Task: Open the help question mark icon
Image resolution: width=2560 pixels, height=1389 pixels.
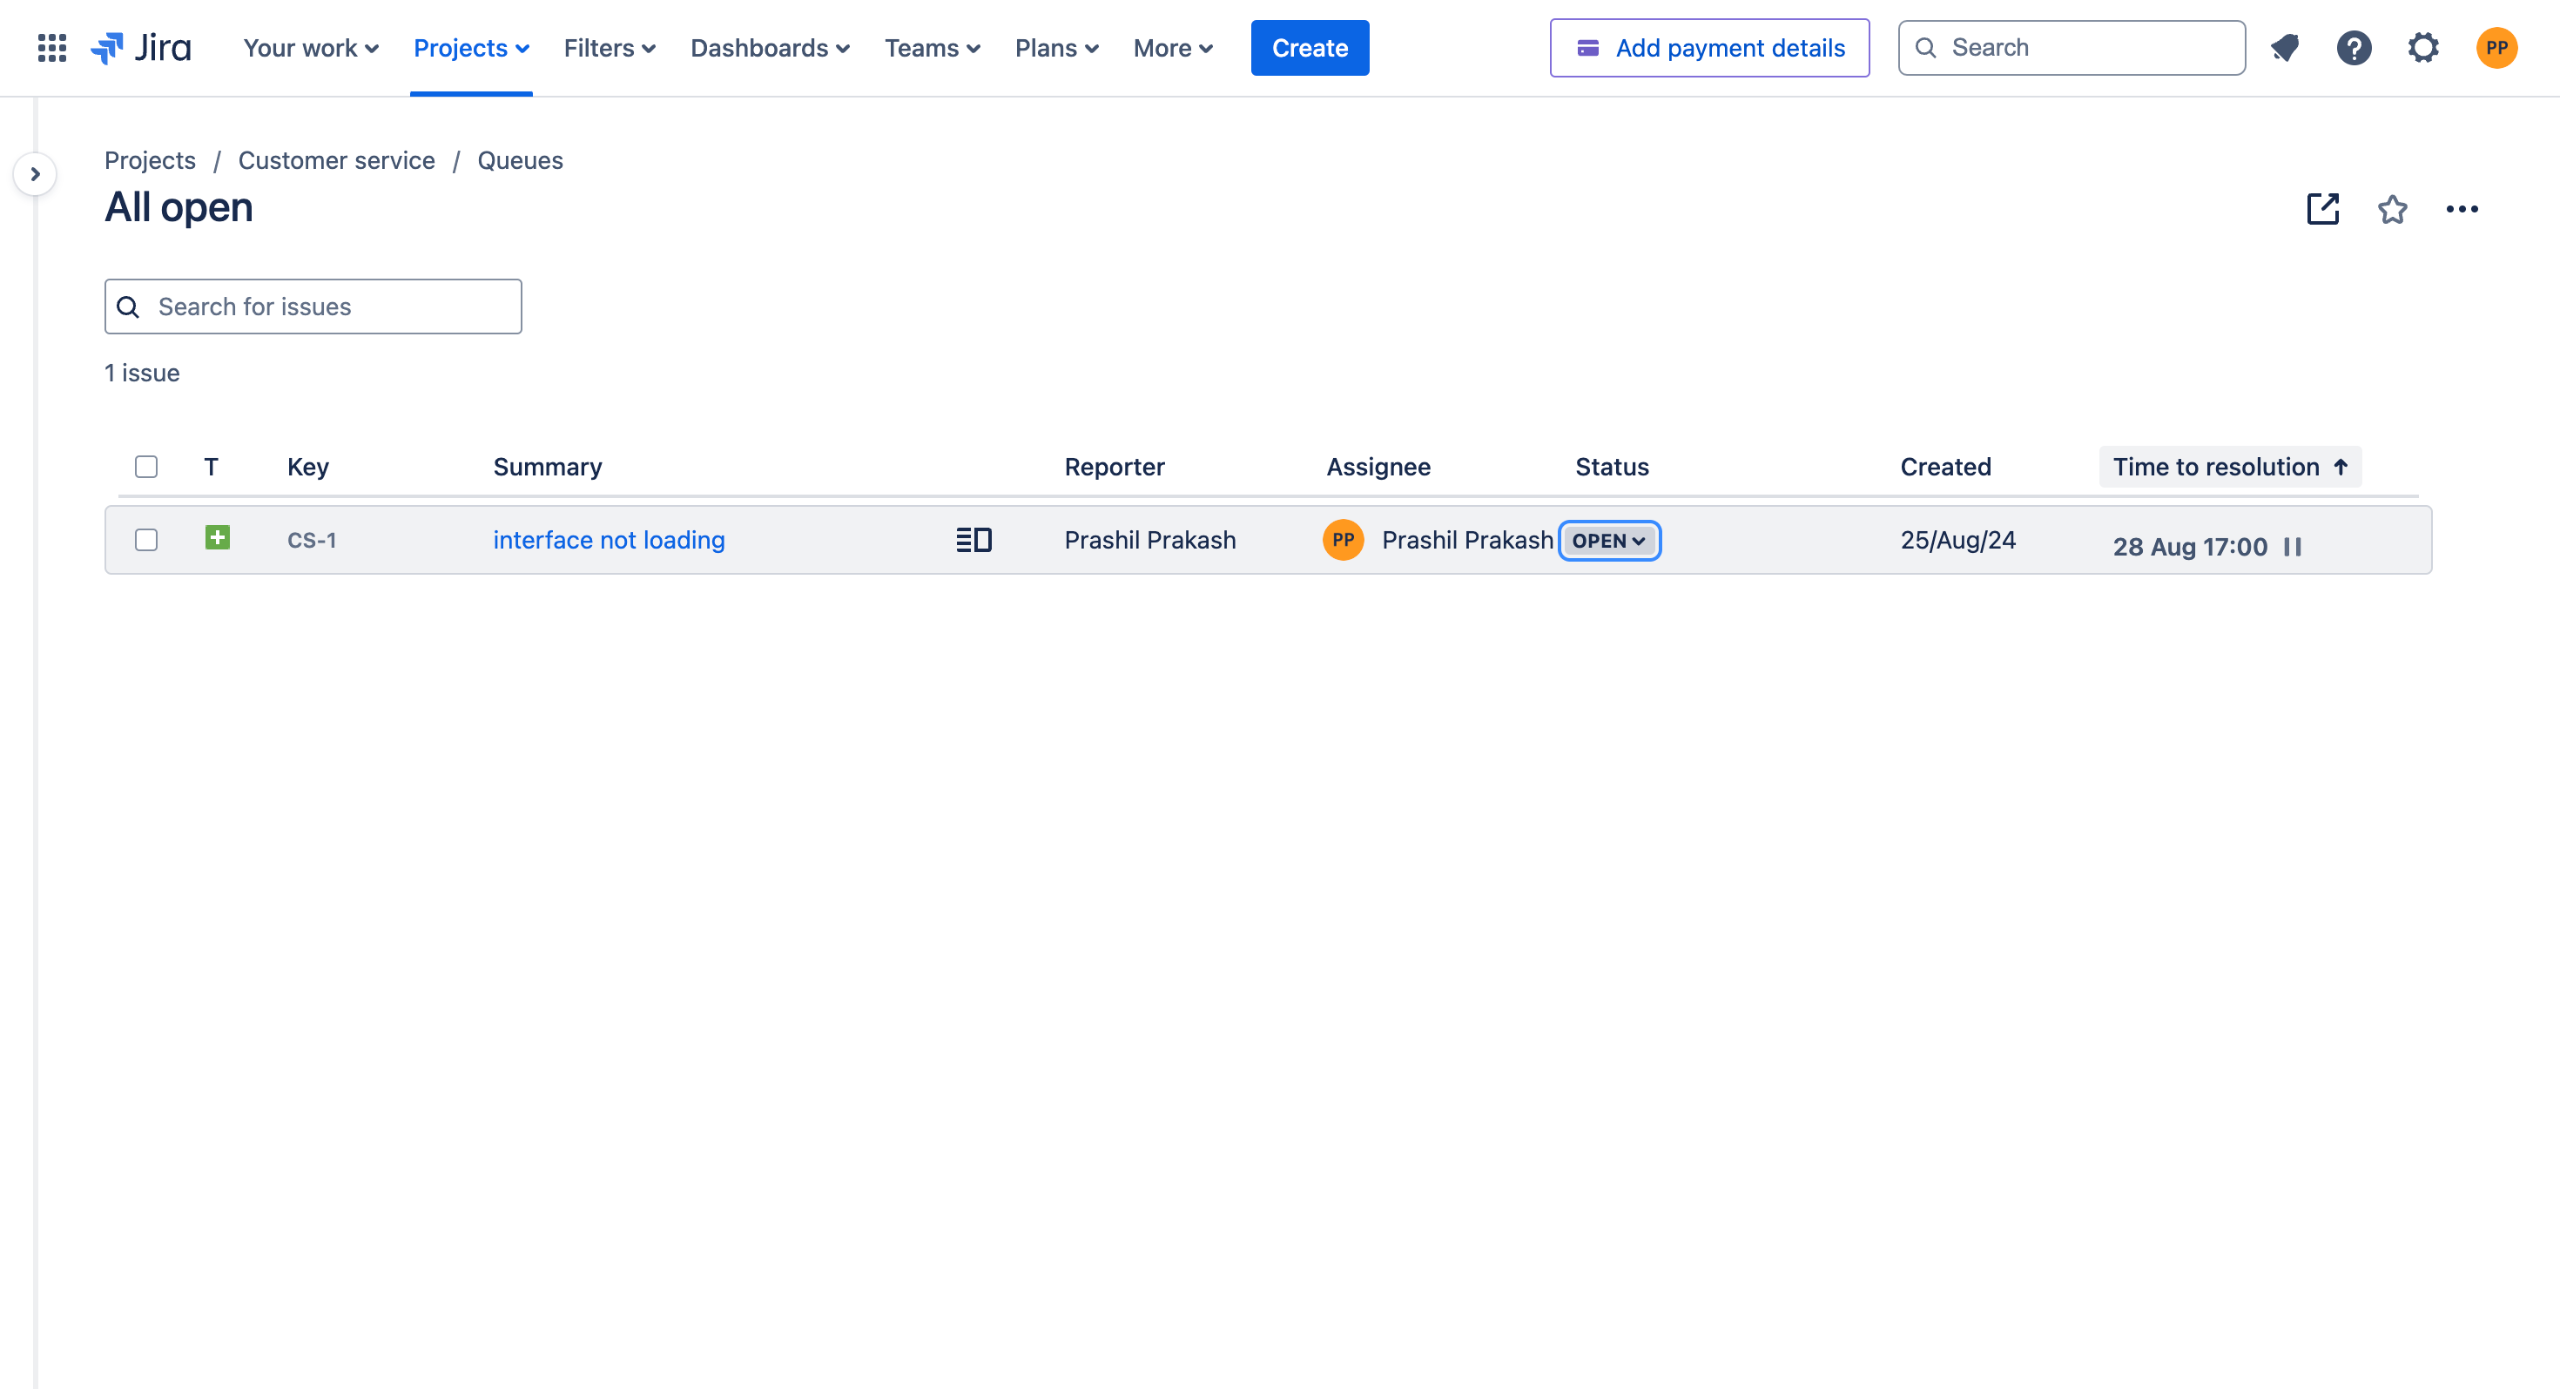Action: pos(2354,47)
